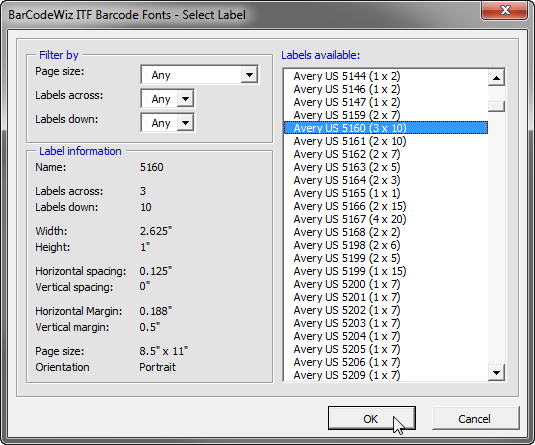Open the Page size dropdown
The image size is (535, 445).
(200, 74)
